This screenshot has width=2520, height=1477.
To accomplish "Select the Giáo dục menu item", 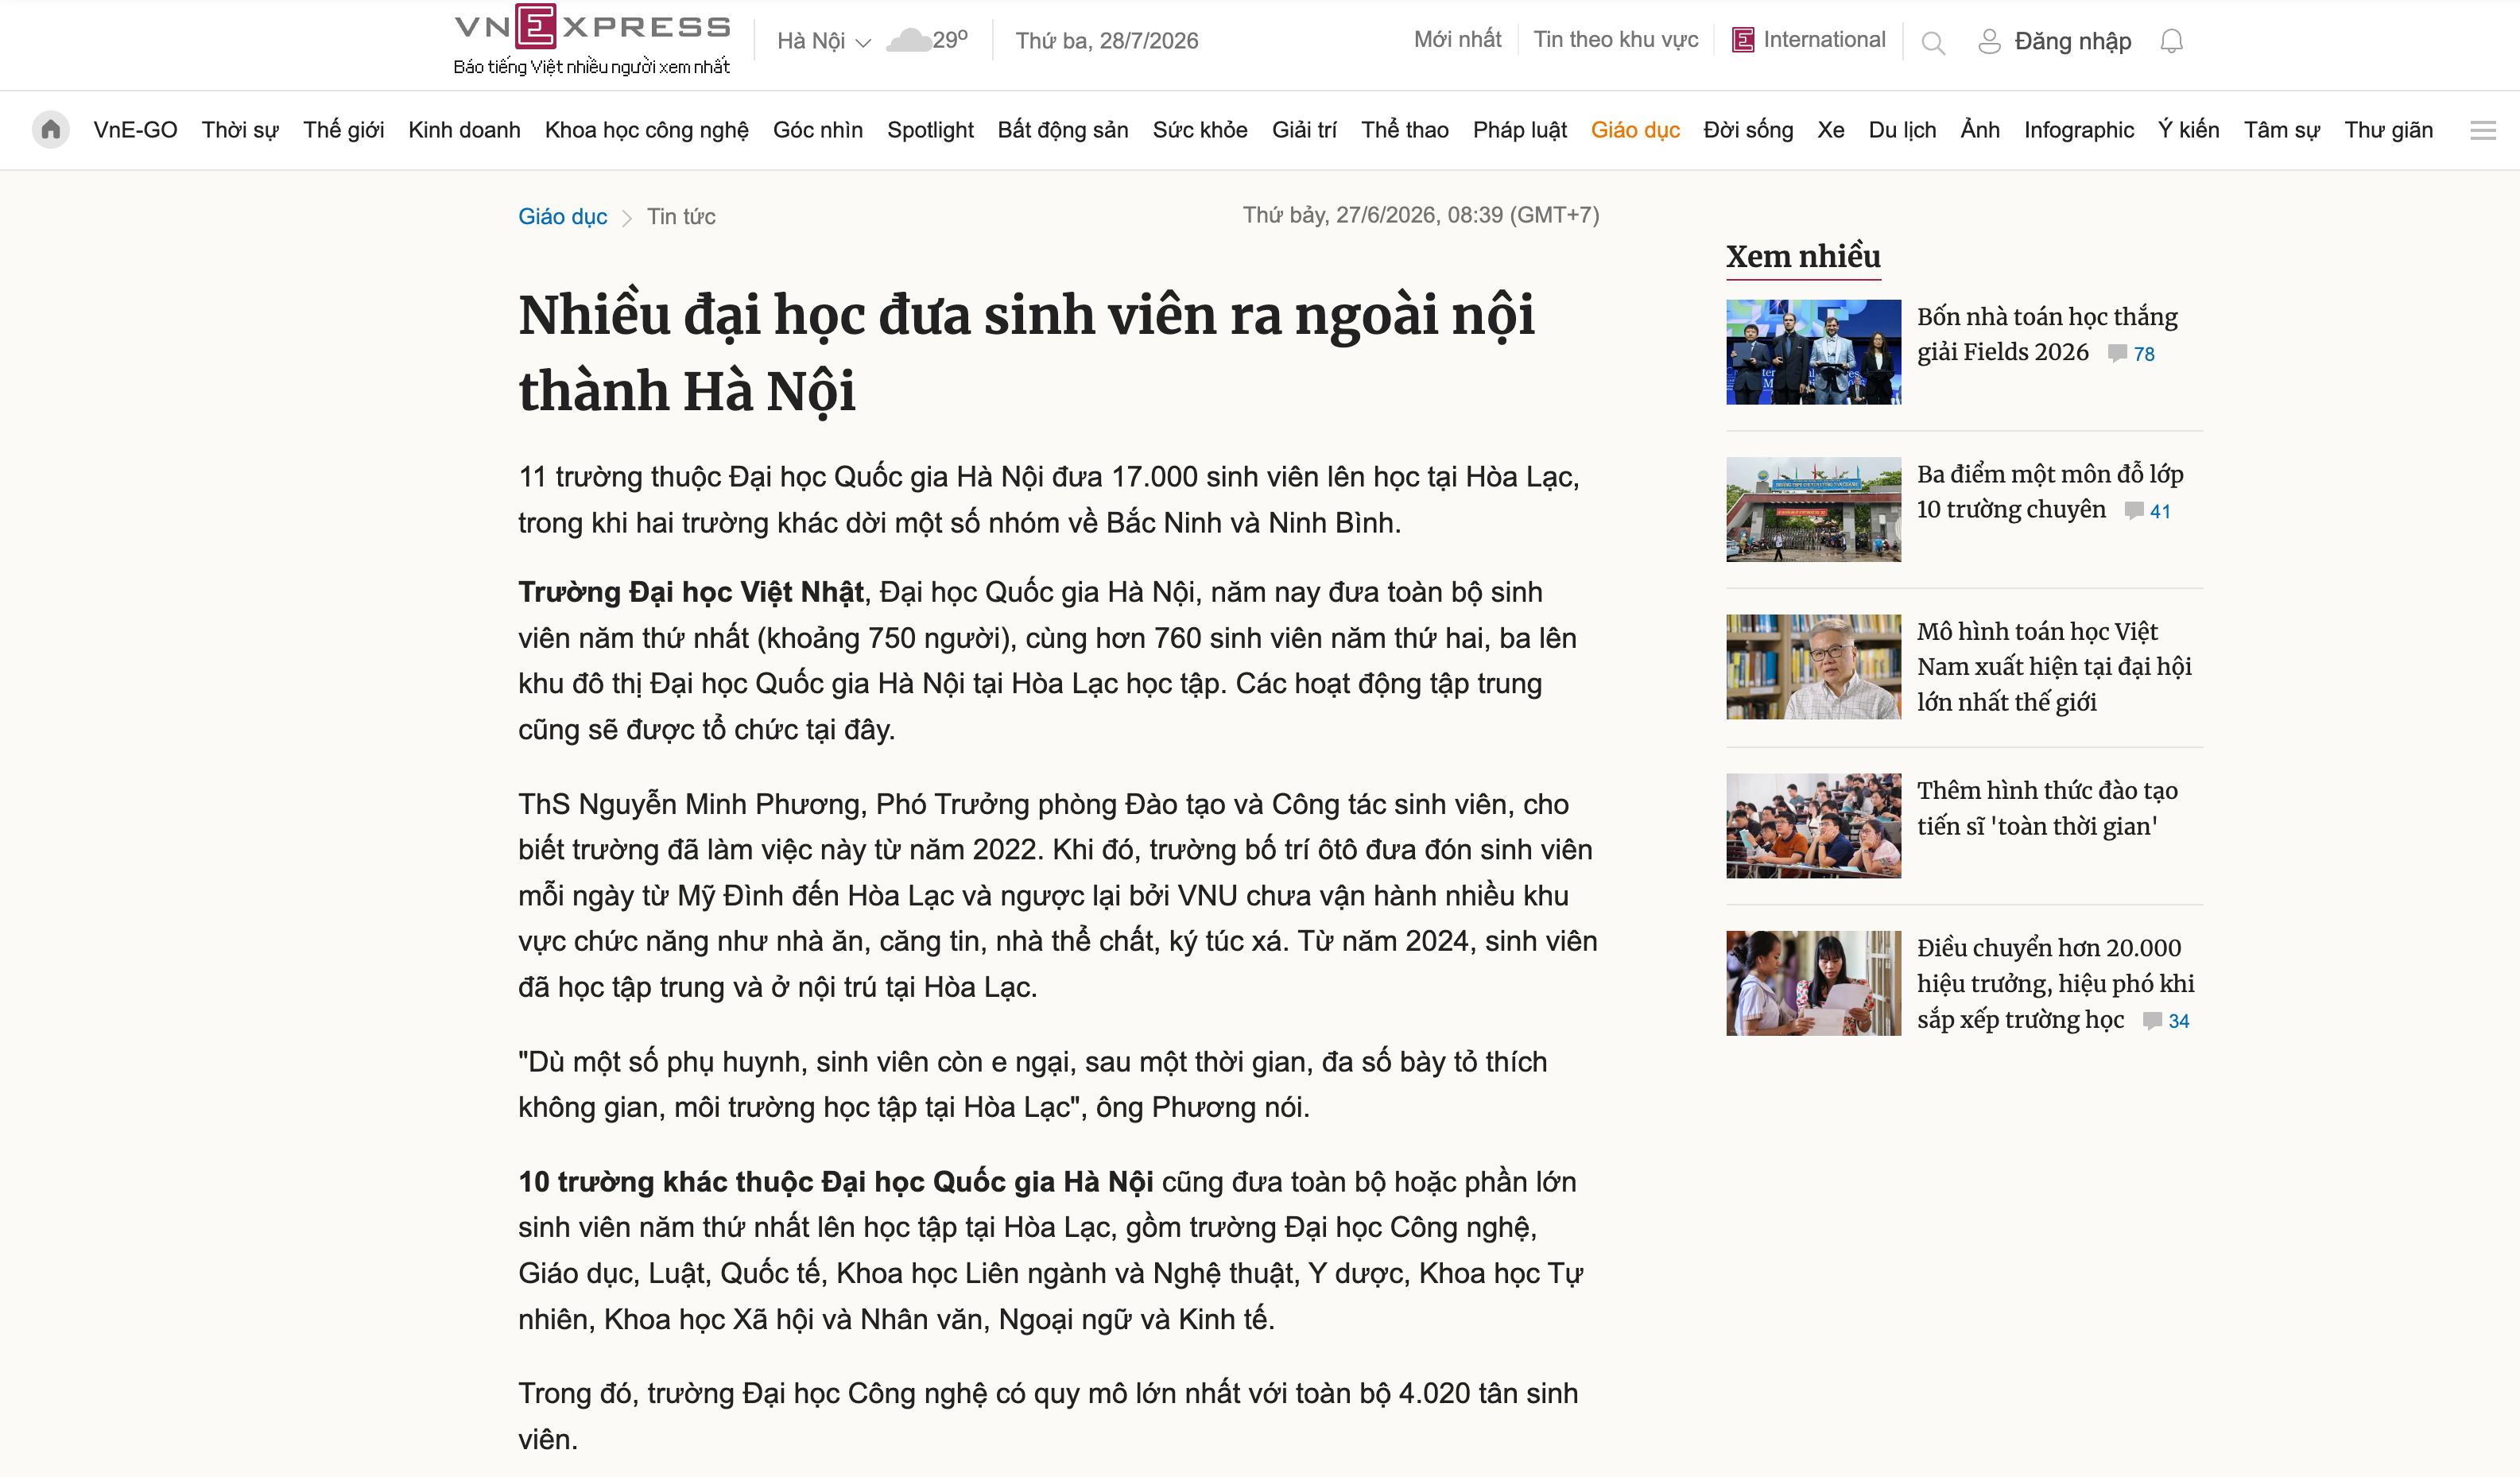I will pyautogui.click(x=1635, y=130).
